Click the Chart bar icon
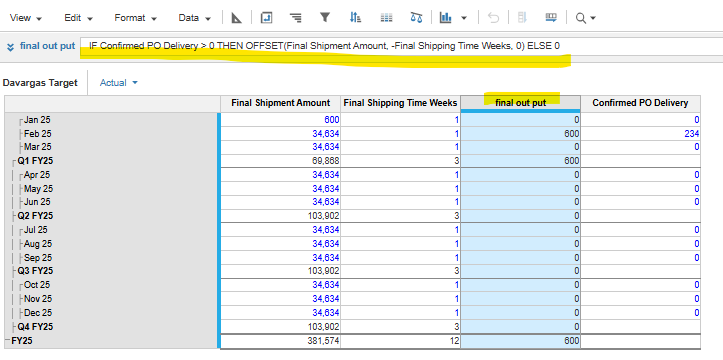The width and height of the screenshot is (723, 360). coord(445,18)
